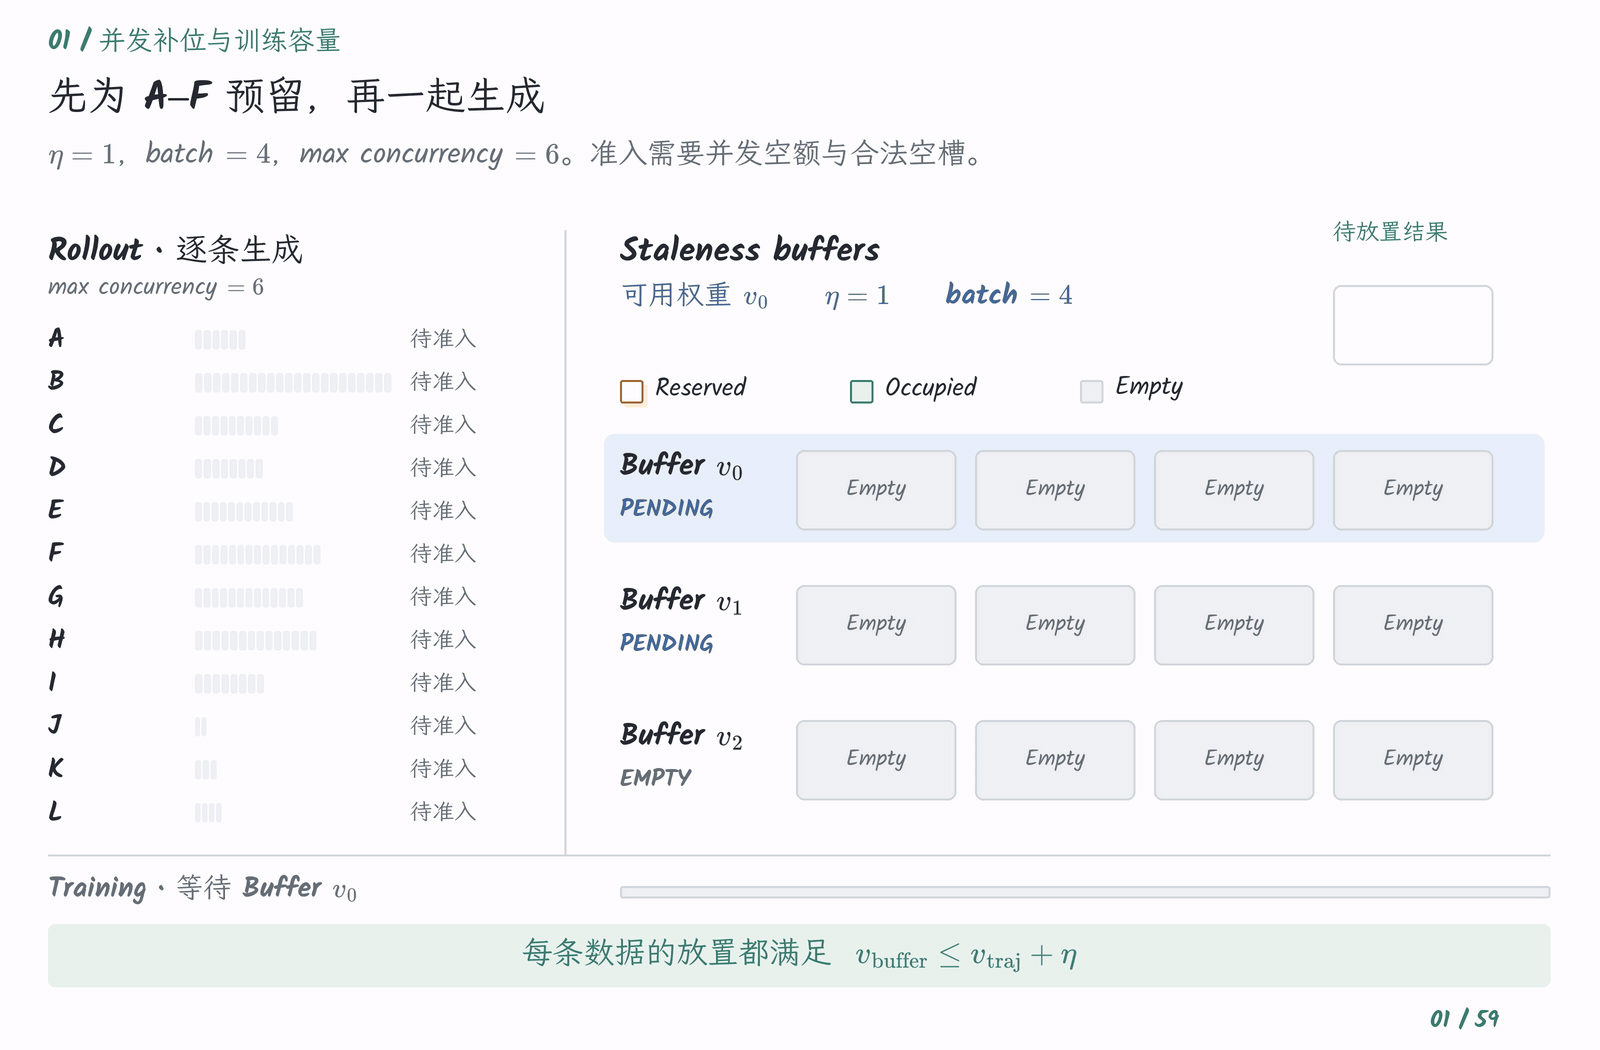Select rollout row label G

(x=56, y=596)
